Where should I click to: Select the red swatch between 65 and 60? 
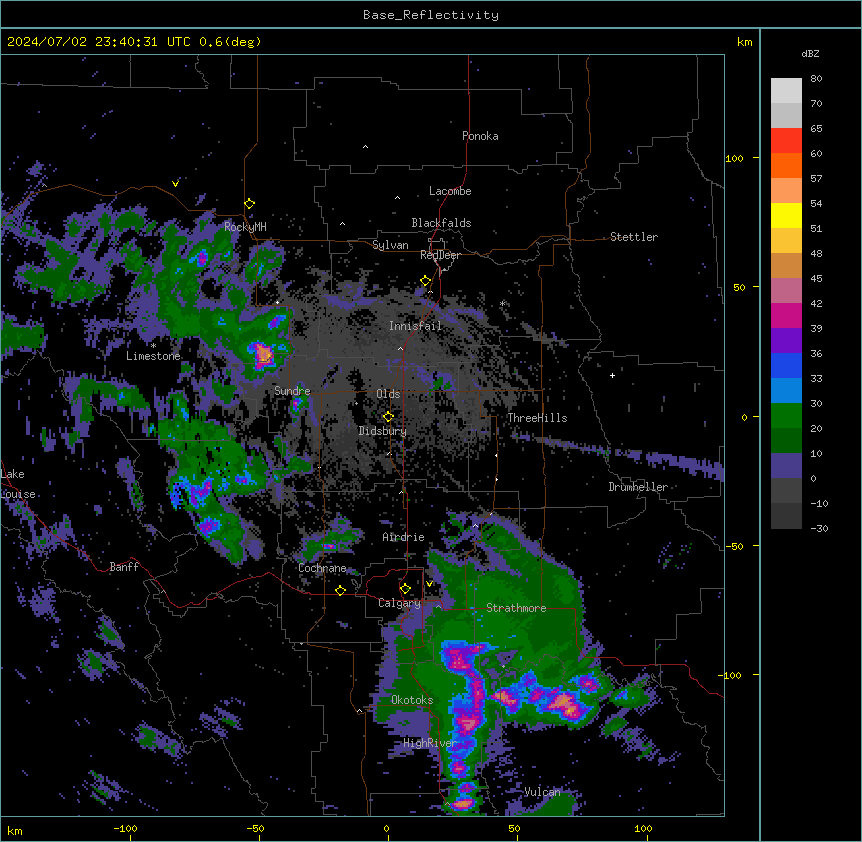[786, 141]
